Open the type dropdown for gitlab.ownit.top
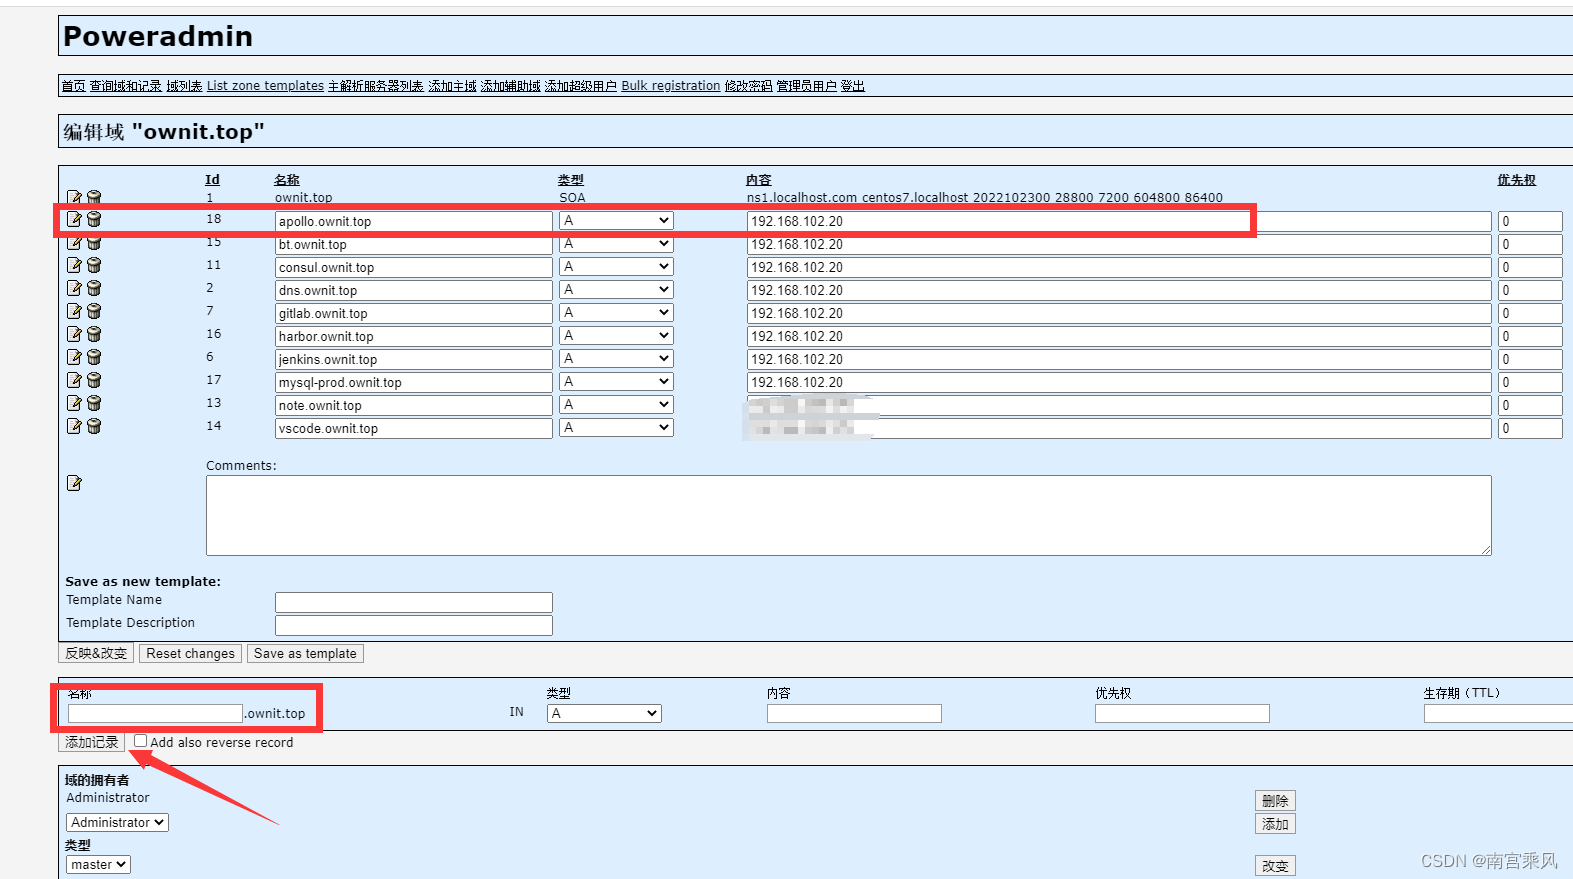 pyautogui.click(x=616, y=312)
